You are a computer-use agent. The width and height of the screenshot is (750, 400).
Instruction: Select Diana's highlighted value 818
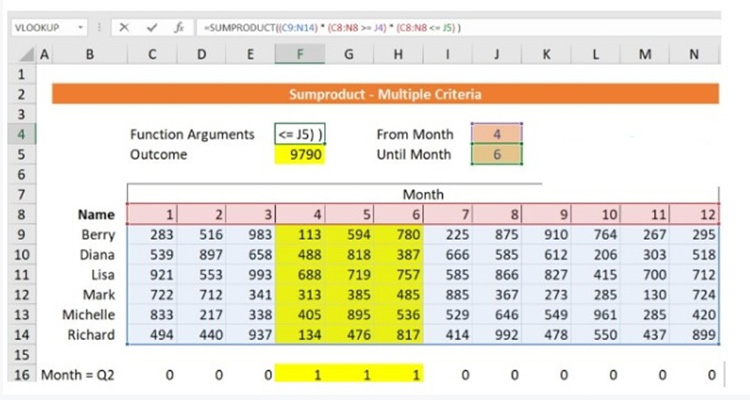coord(349,255)
